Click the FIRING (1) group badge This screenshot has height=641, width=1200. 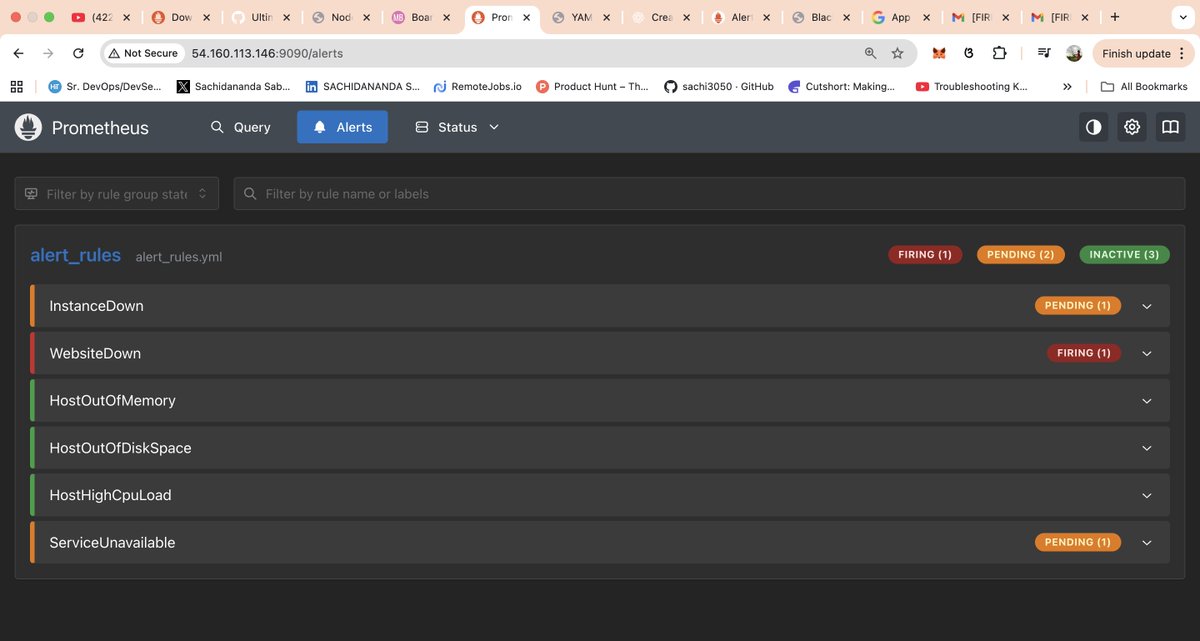pos(925,255)
